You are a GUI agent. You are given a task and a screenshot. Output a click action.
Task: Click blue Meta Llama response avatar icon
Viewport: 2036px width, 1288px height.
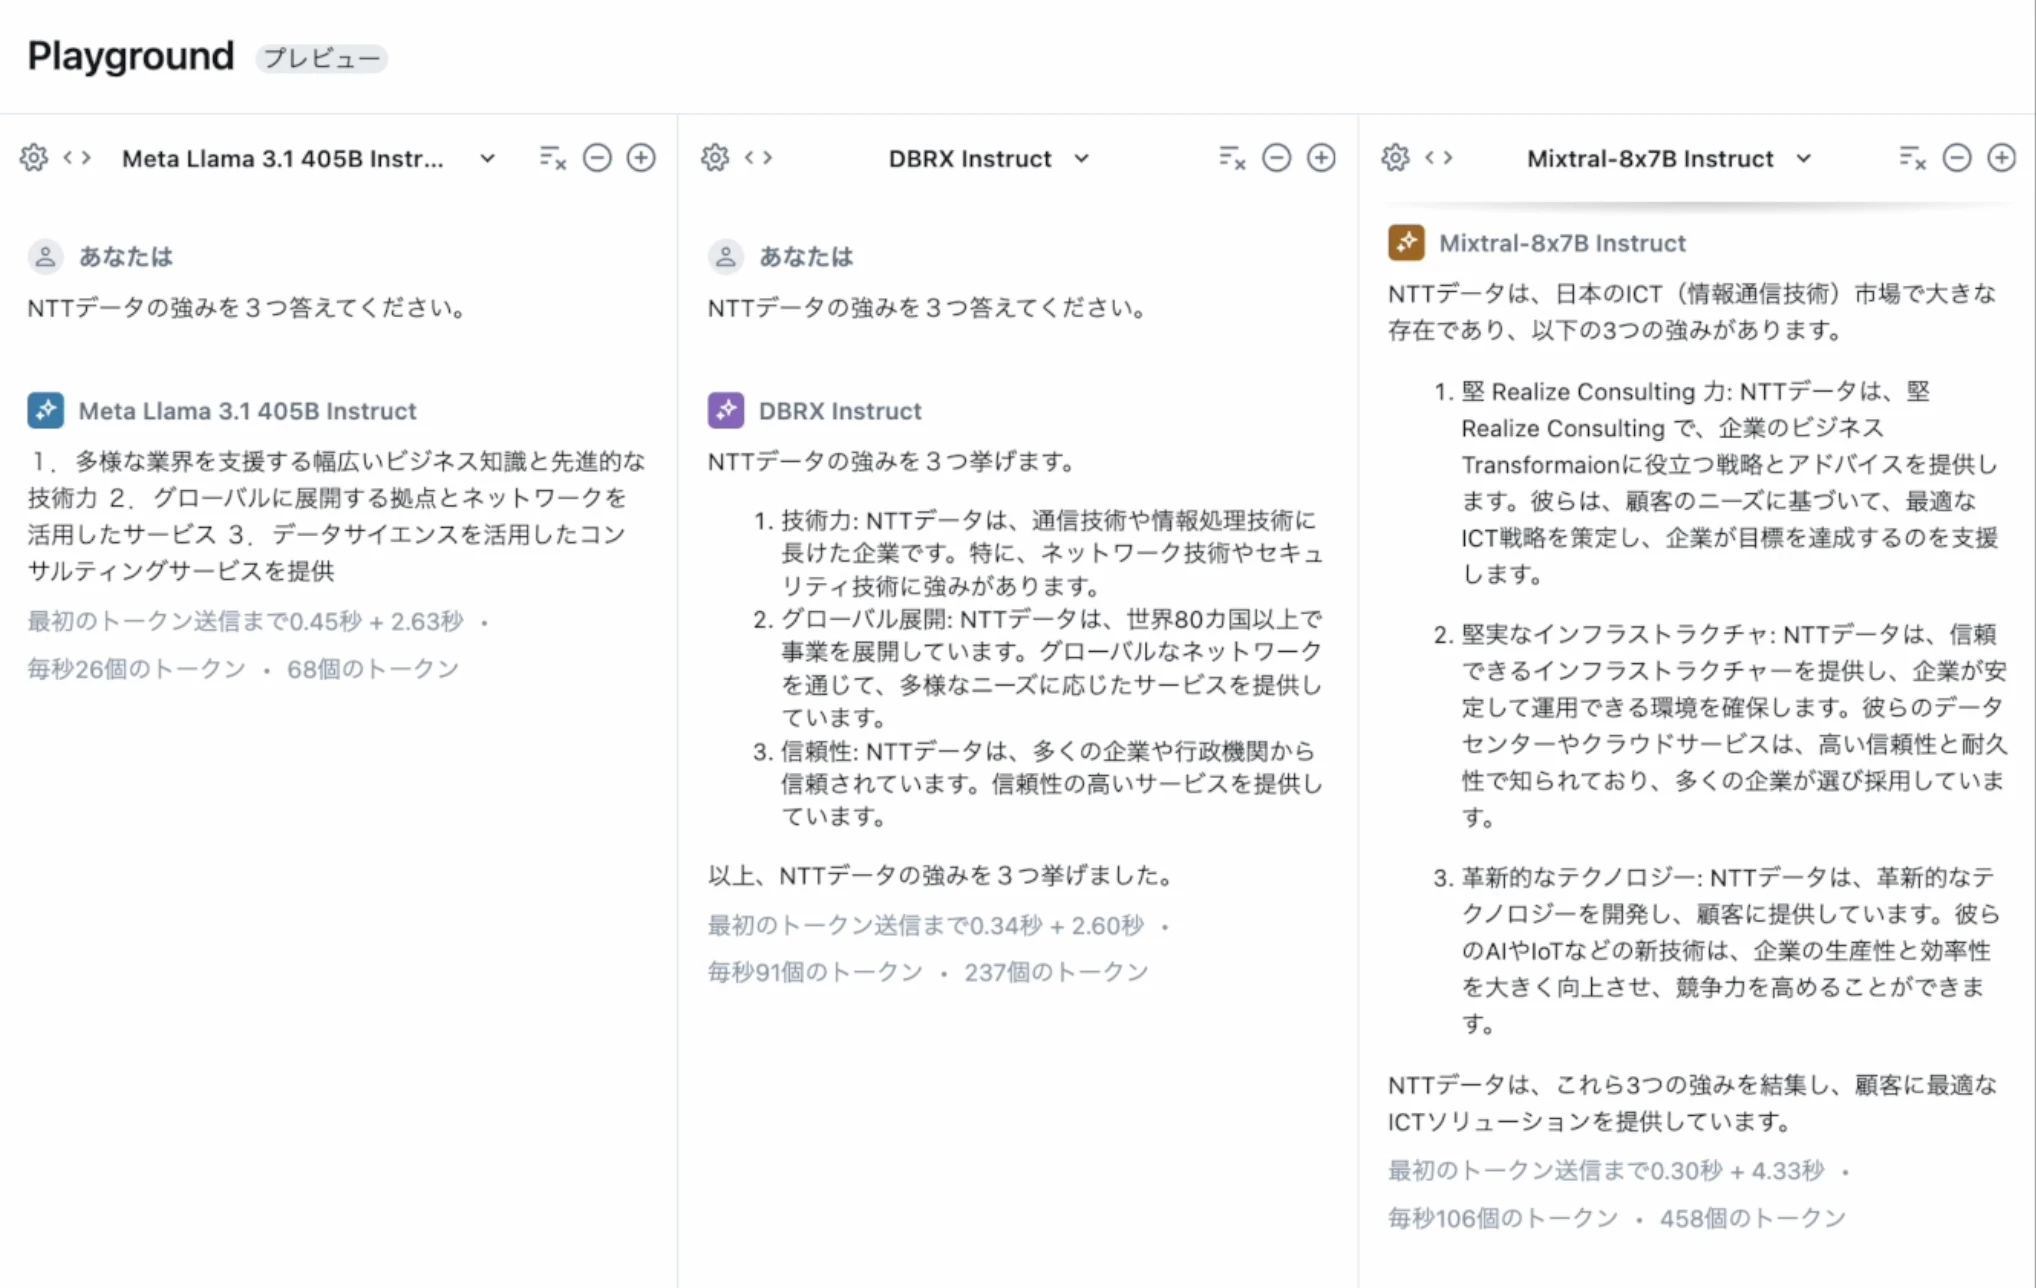click(46, 410)
